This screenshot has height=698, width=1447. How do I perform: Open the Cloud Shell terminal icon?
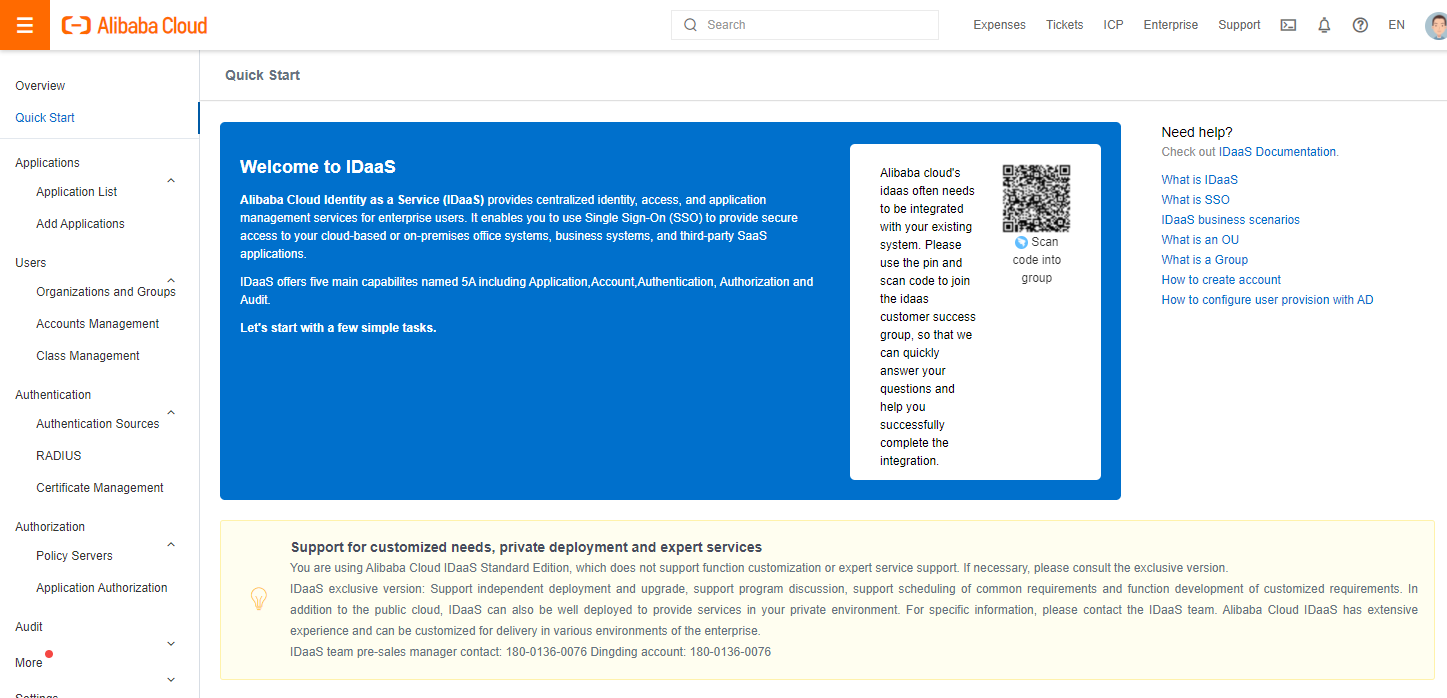click(1288, 25)
